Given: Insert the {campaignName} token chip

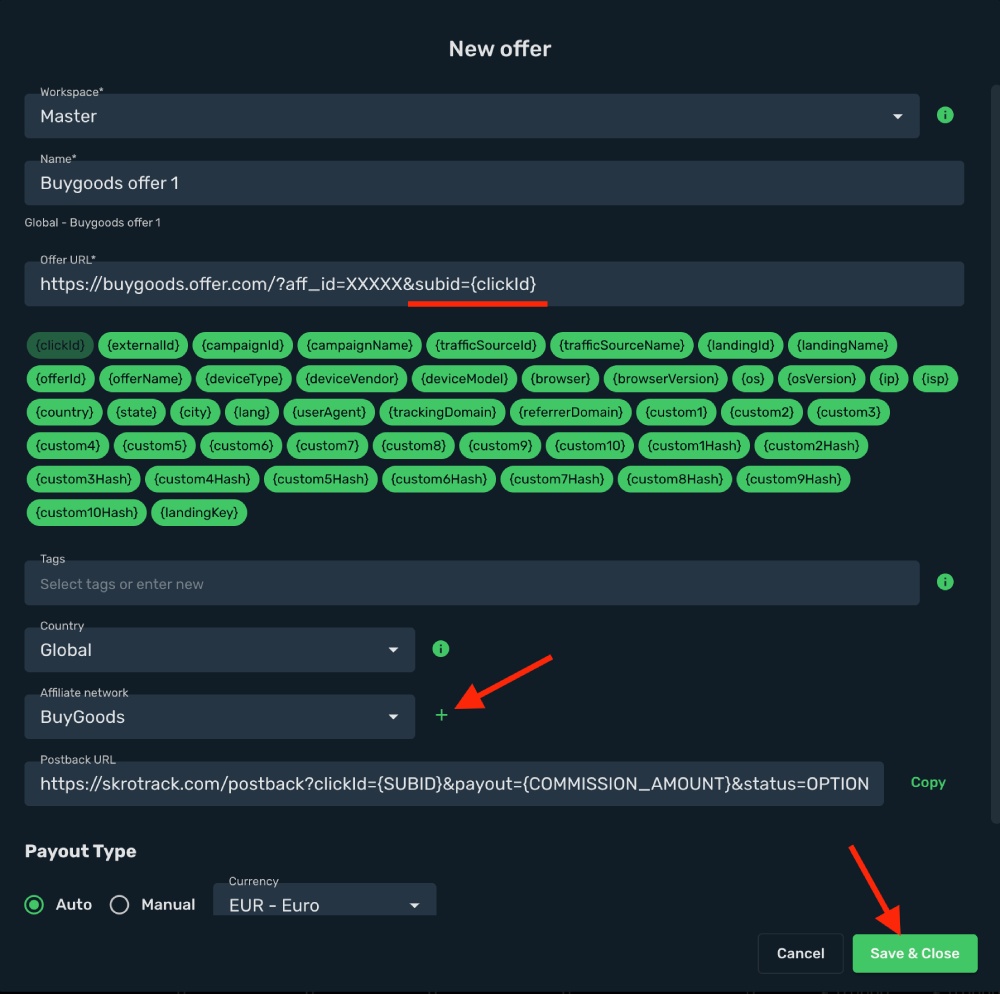Looking at the screenshot, I should (359, 346).
